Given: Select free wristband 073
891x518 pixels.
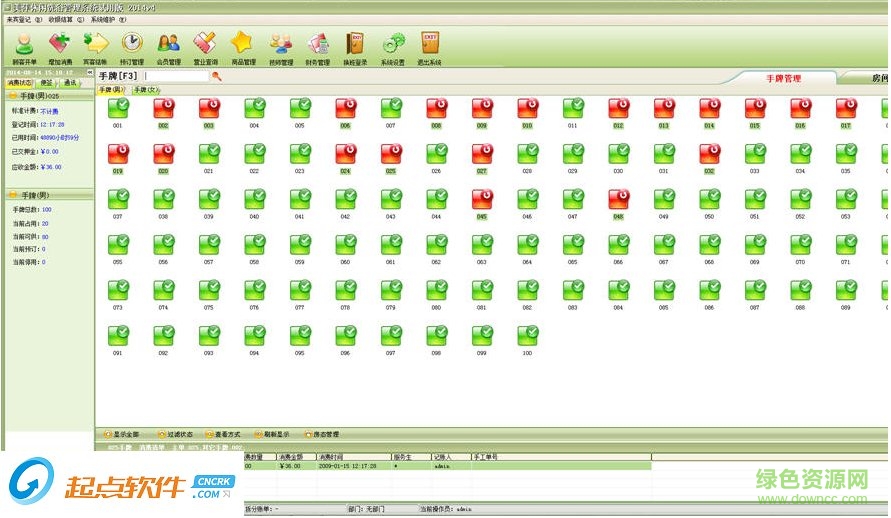Looking at the screenshot, I should pyautogui.click(x=118, y=290).
